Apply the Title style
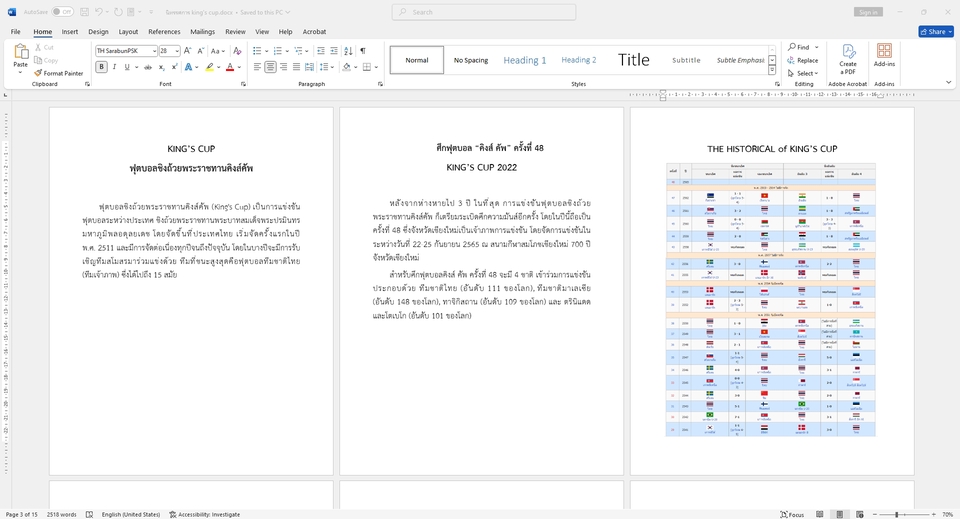 point(633,60)
